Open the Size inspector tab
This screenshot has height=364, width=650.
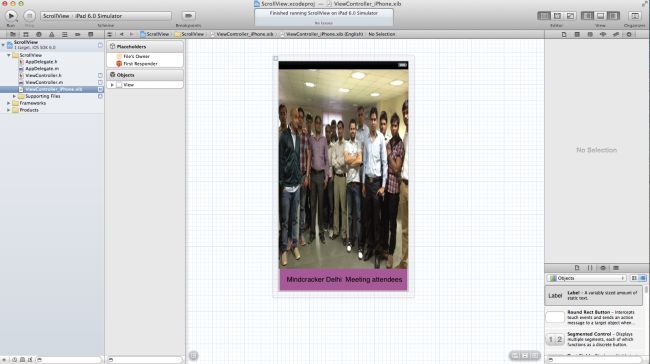click(616, 34)
